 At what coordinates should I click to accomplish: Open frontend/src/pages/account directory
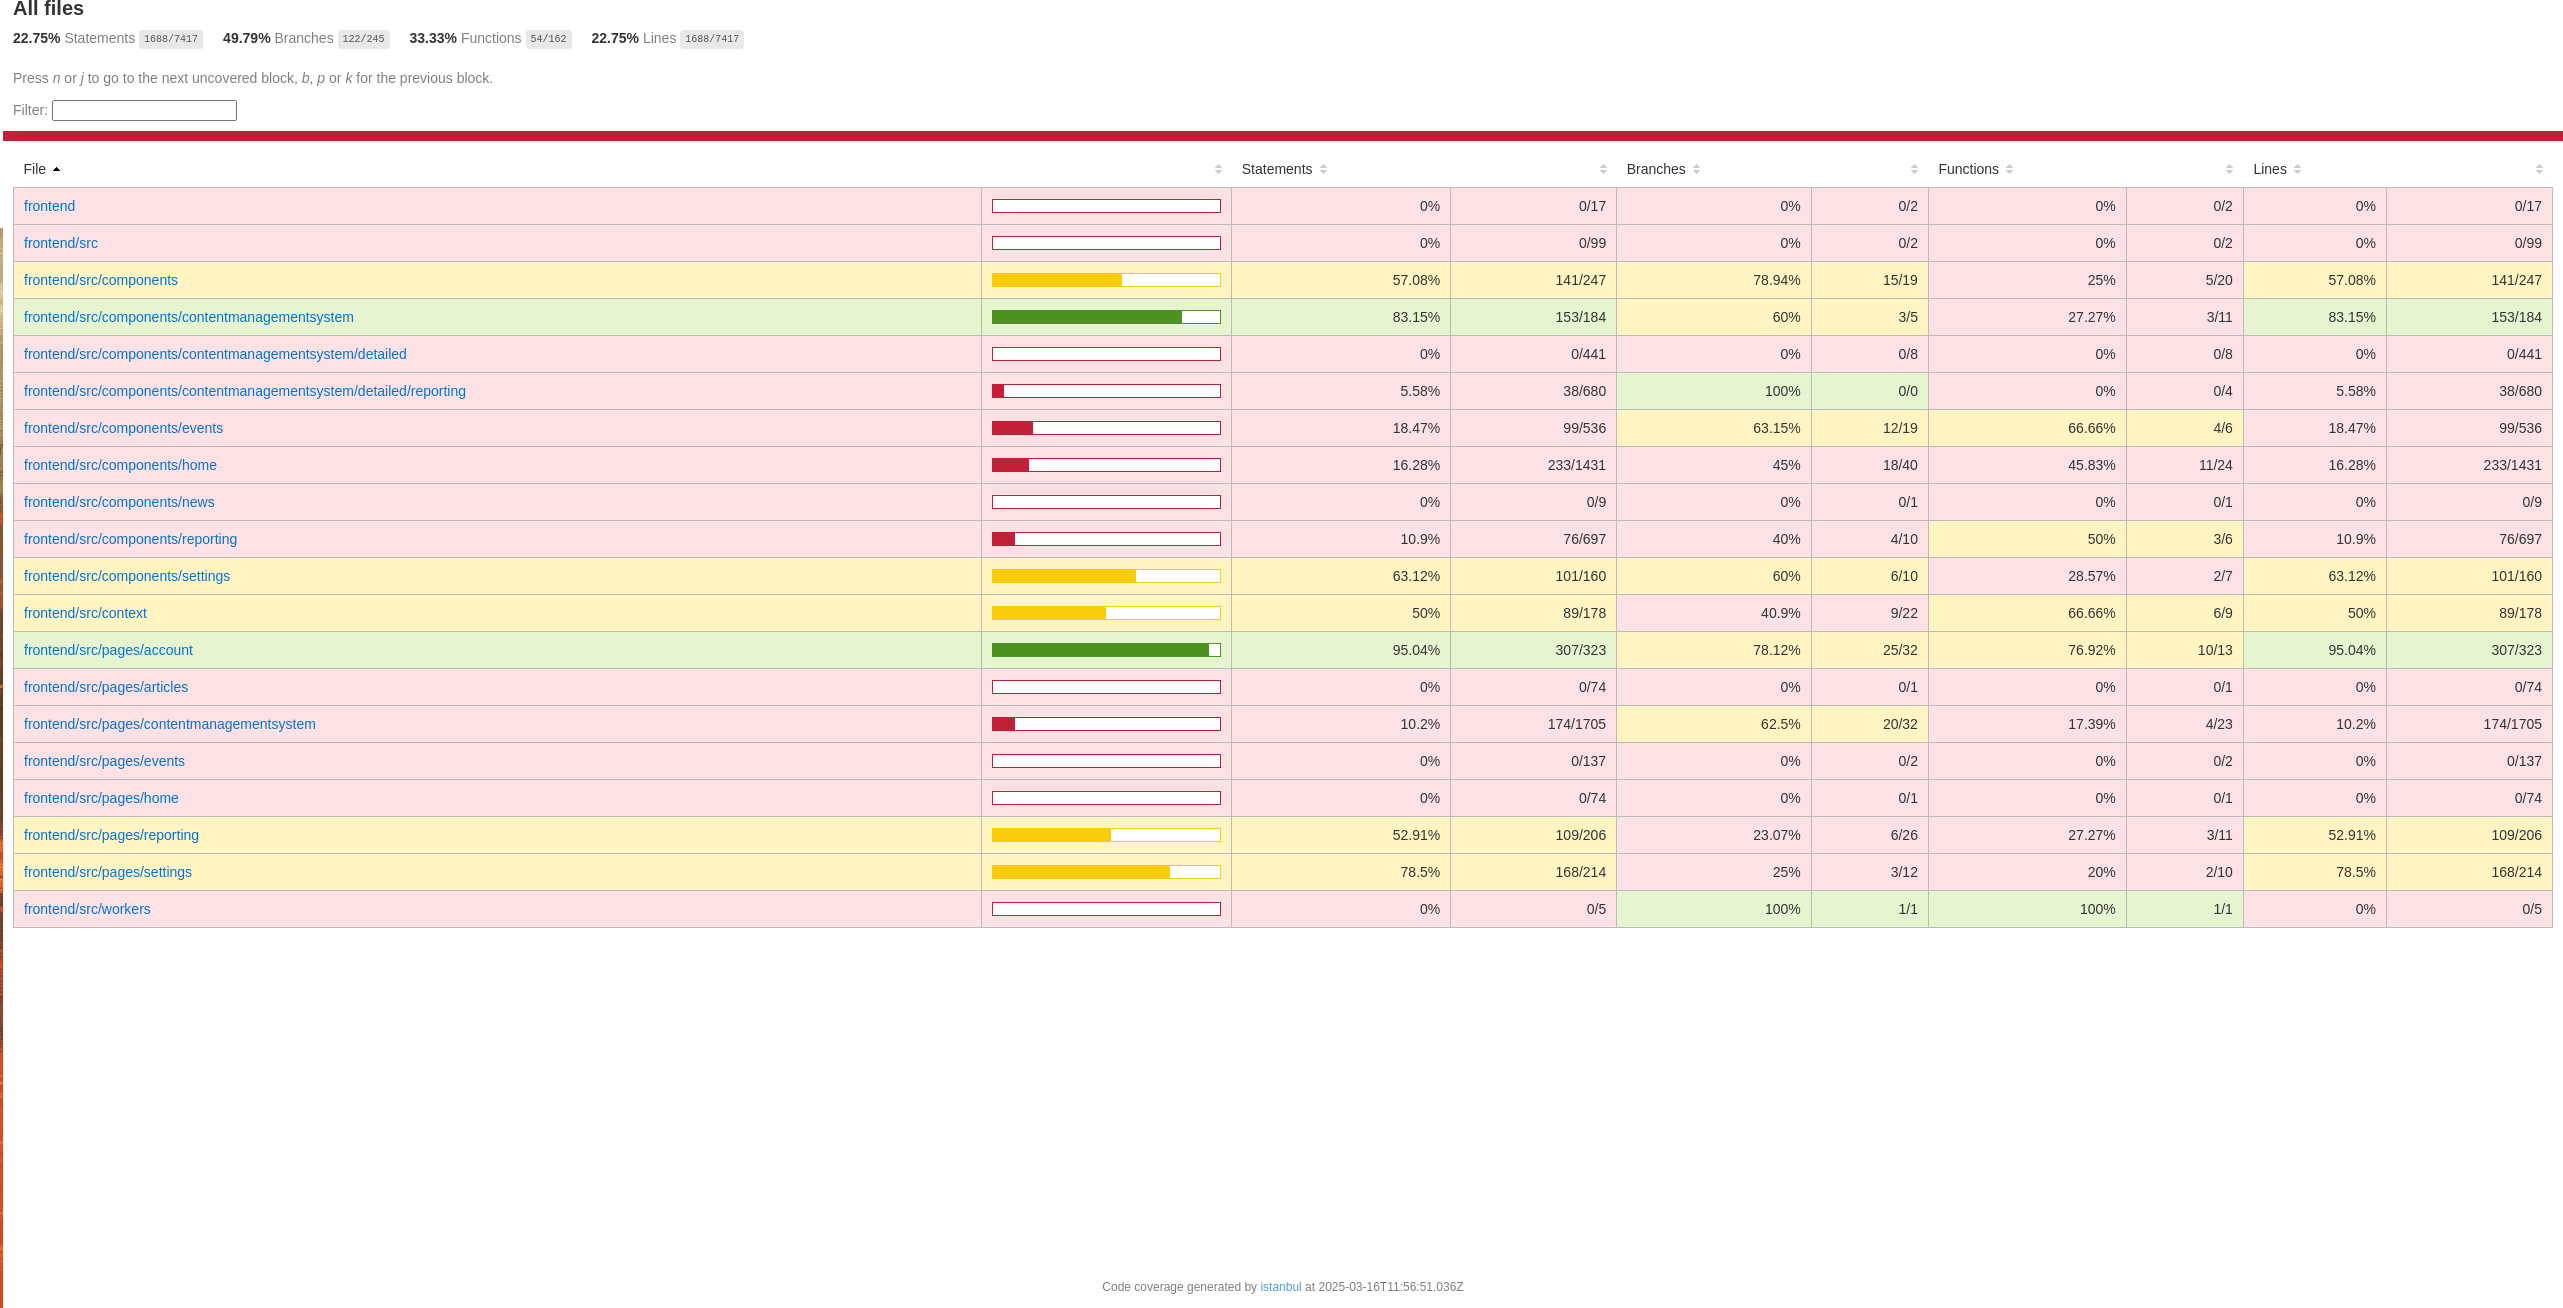(x=108, y=650)
